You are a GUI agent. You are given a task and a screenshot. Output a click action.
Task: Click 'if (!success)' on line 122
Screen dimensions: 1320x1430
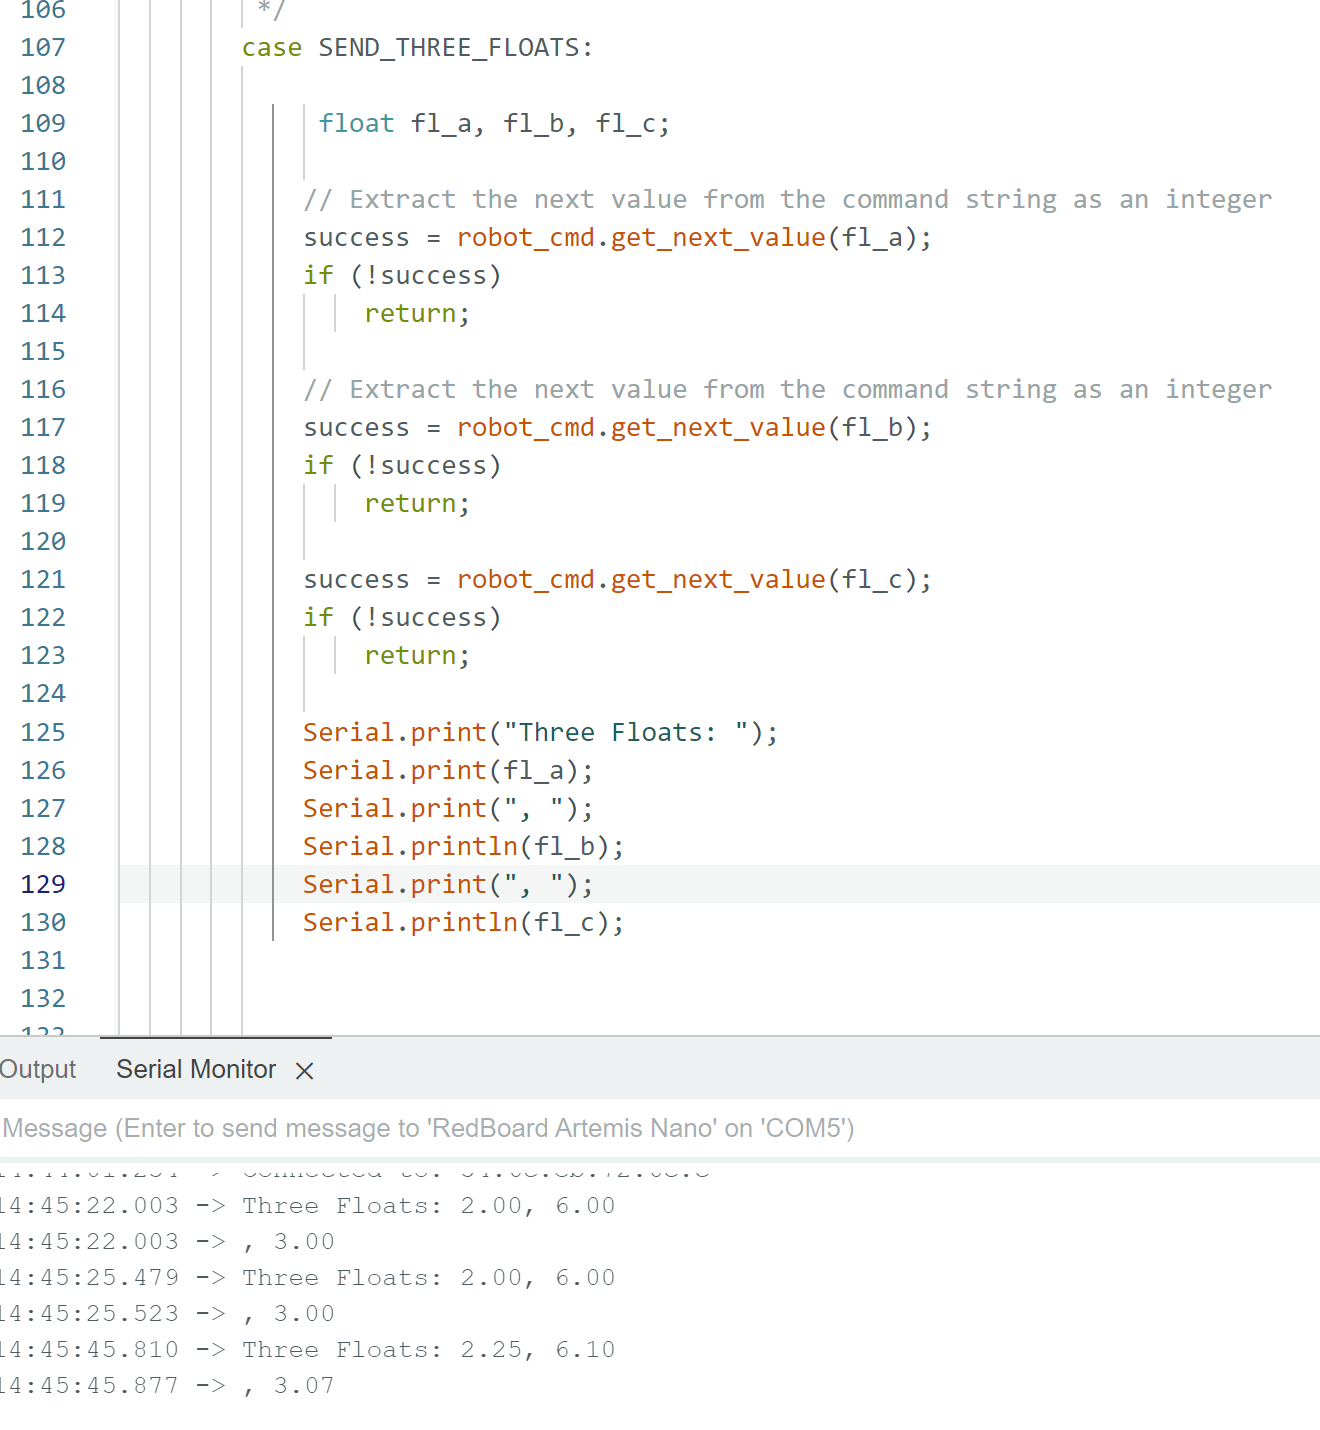402,617
